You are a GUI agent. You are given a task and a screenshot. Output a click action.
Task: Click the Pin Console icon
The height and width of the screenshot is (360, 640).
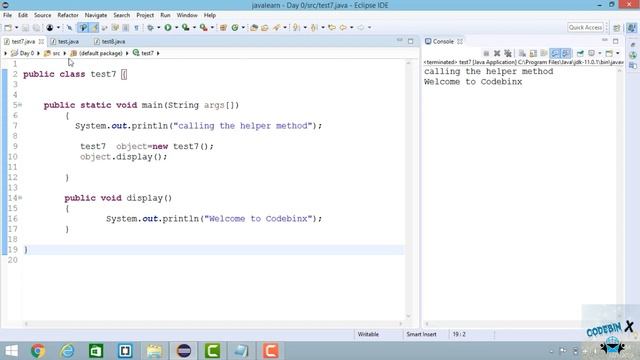[580, 53]
